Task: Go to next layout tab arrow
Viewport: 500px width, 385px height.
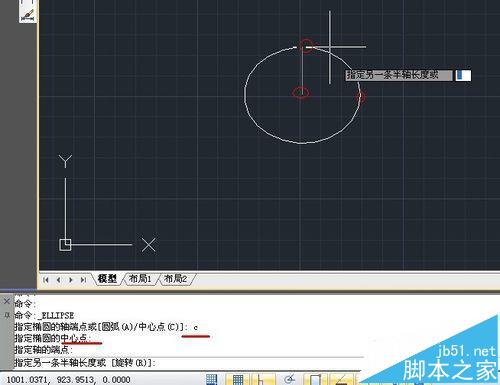Action: pos(71,280)
